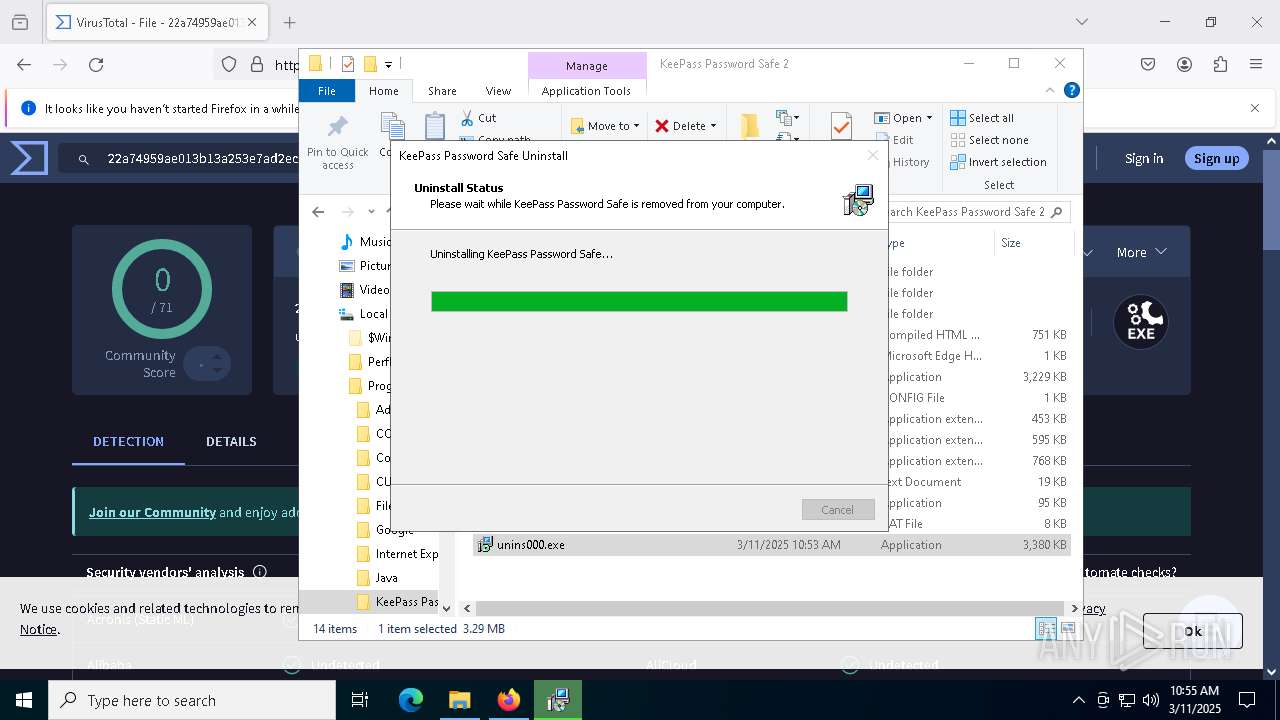
Task: Switch to the Share ribbon tab
Action: click(x=442, y=91)
